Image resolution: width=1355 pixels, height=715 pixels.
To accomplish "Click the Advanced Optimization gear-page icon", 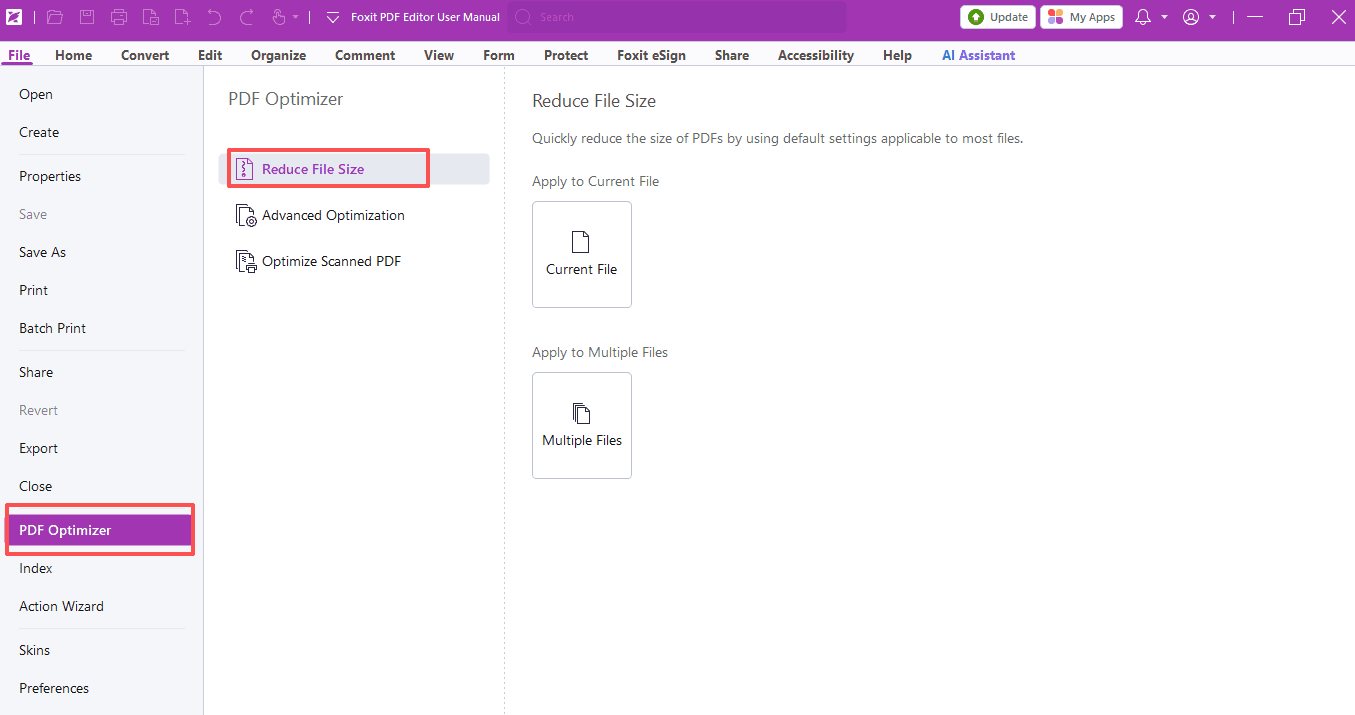I will [246, 215].
